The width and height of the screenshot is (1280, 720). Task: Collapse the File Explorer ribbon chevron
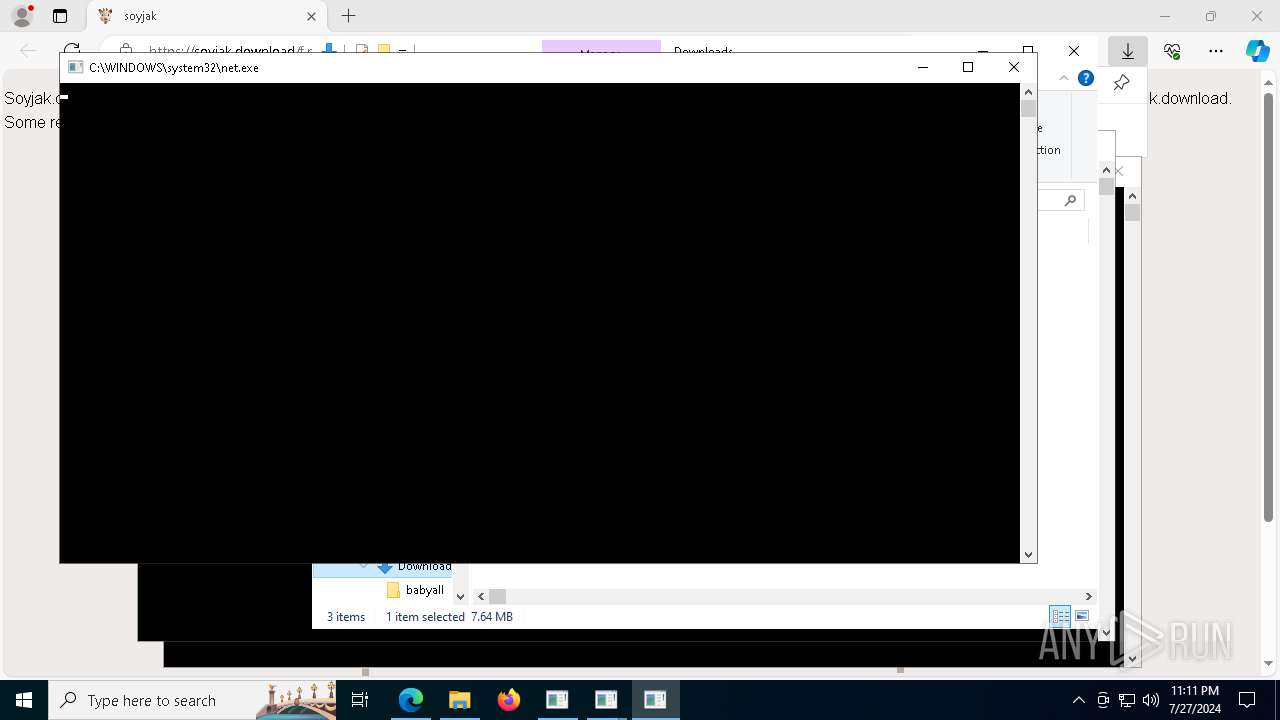(1064, 78)
